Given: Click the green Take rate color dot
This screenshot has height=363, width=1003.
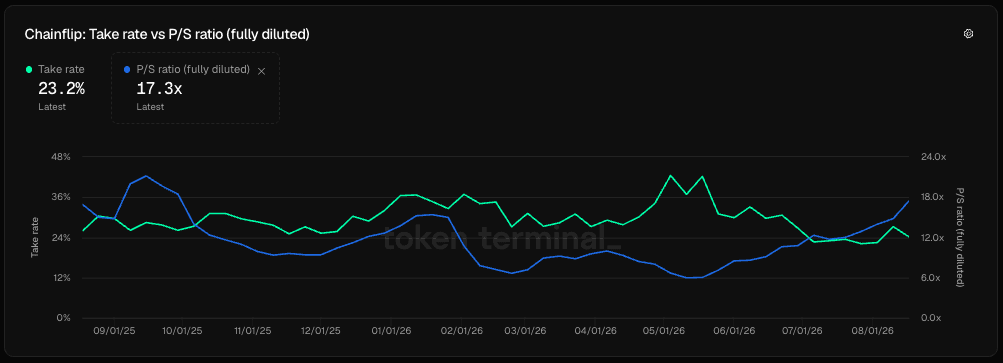Looking at the screenshot, I should (x=29, y=69).
